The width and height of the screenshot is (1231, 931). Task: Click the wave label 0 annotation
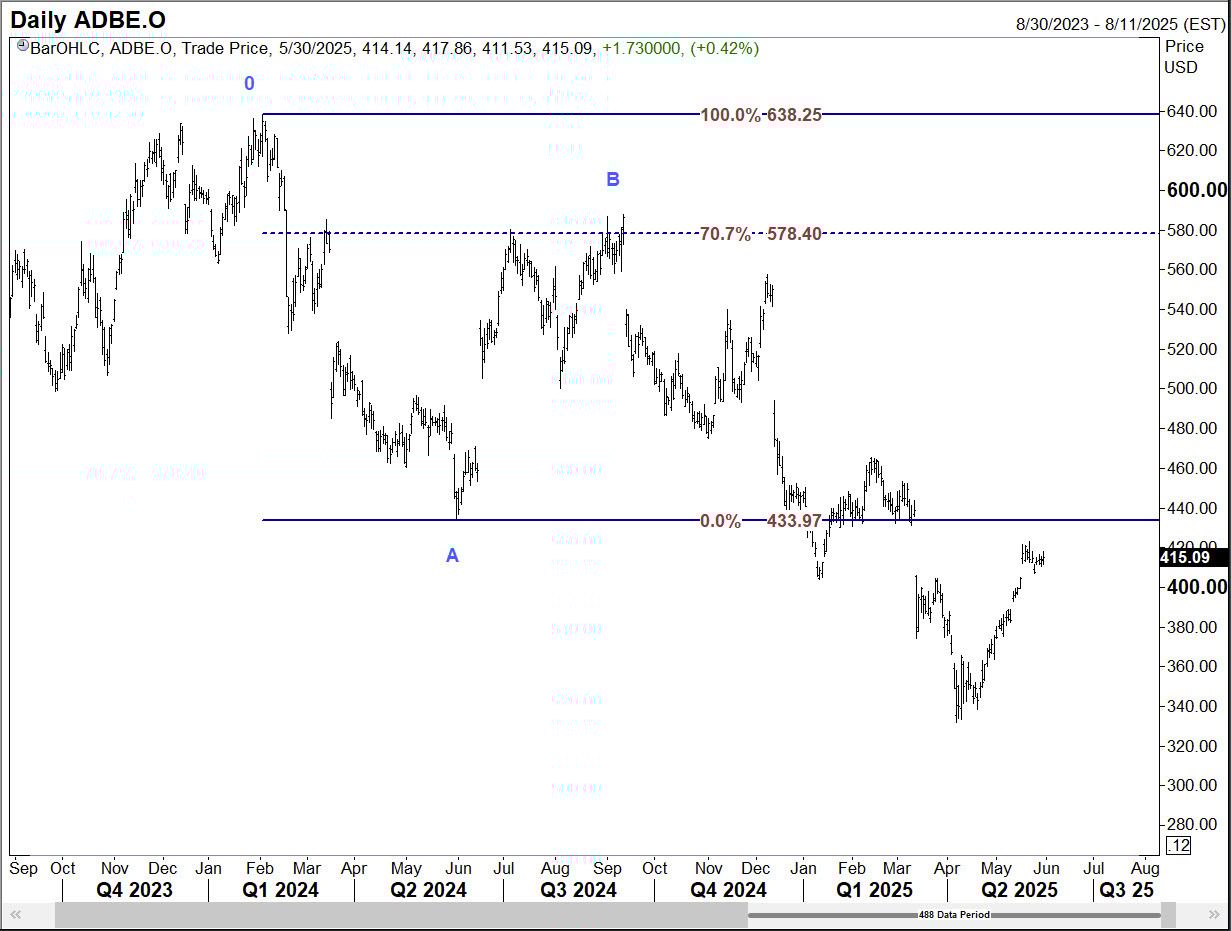tap(250, 84)
